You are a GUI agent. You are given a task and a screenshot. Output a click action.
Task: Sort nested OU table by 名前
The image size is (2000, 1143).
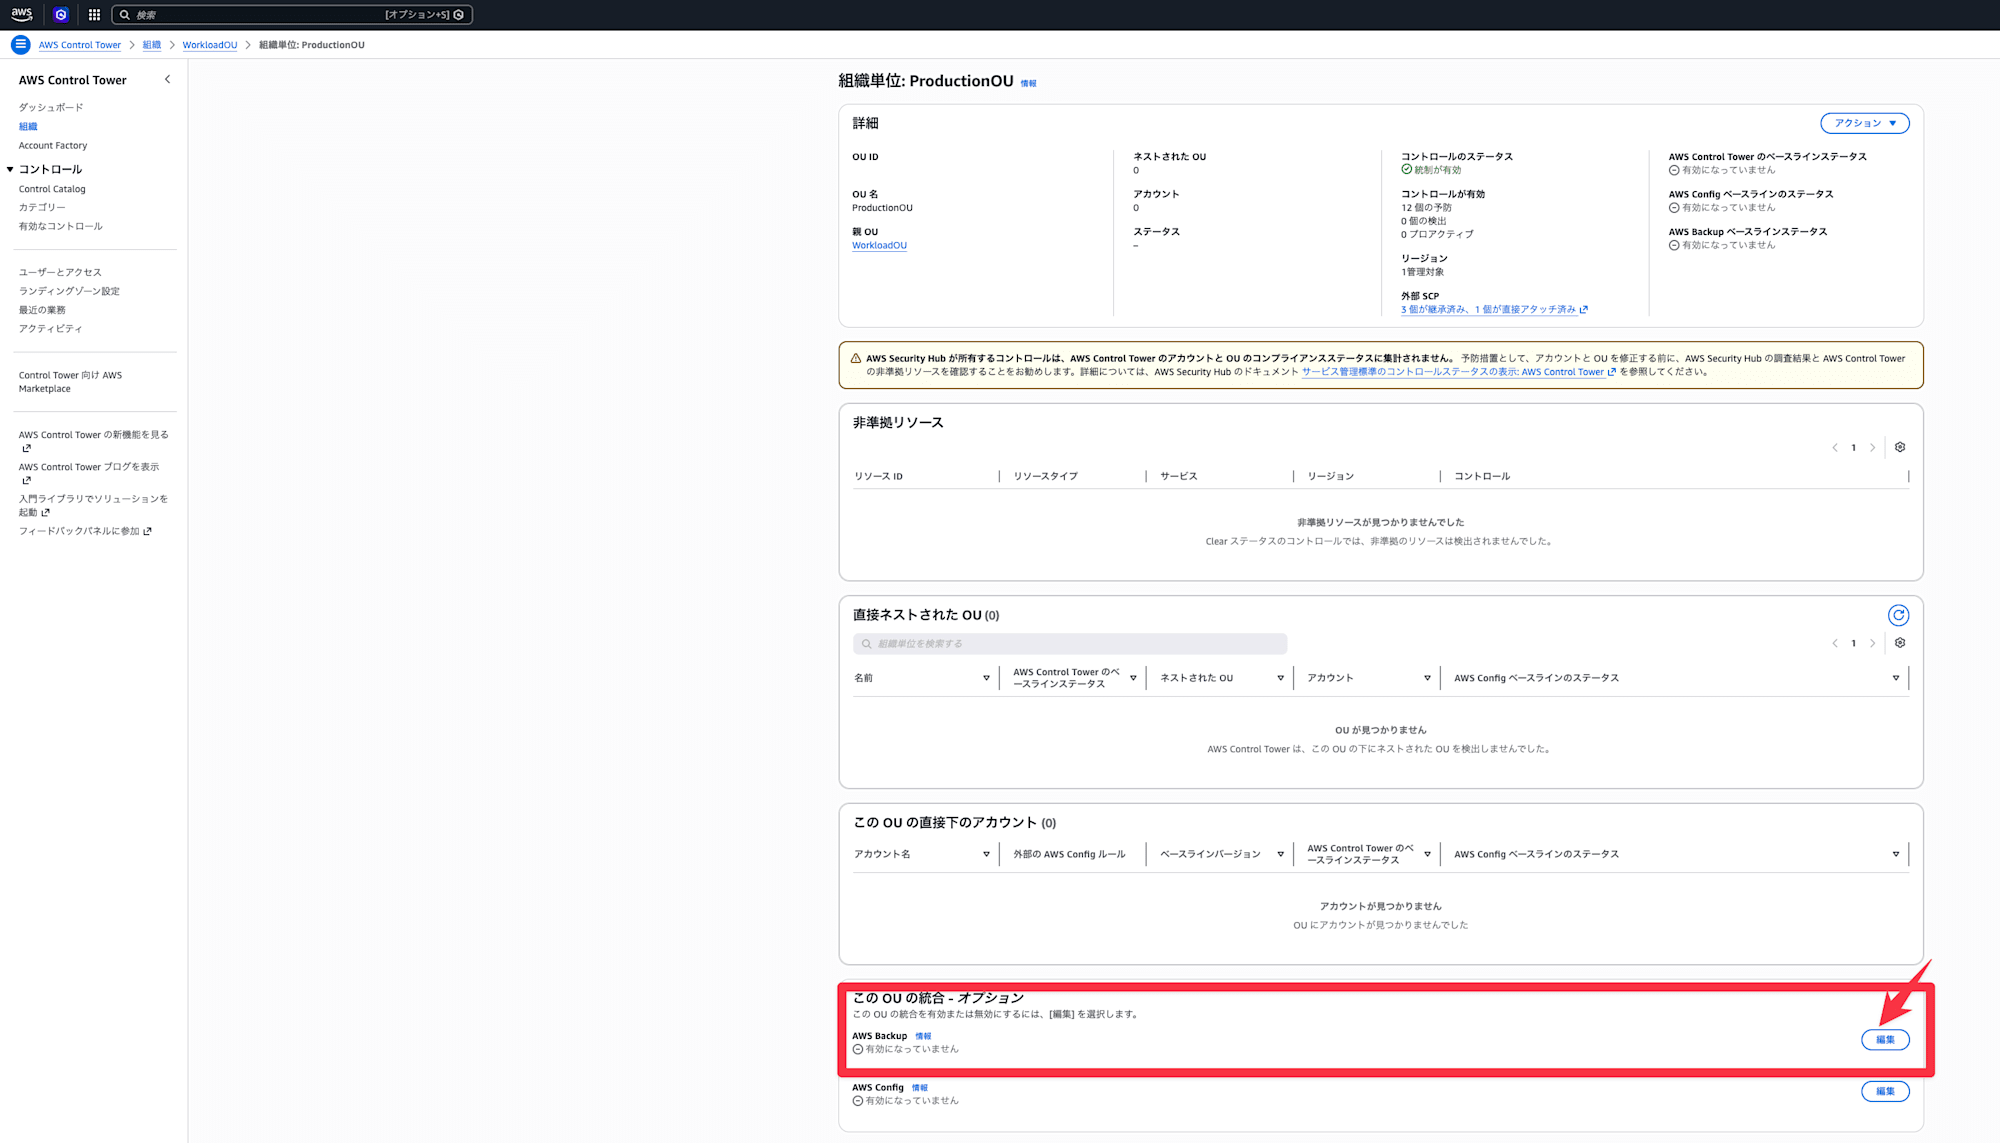coord(986,678)
